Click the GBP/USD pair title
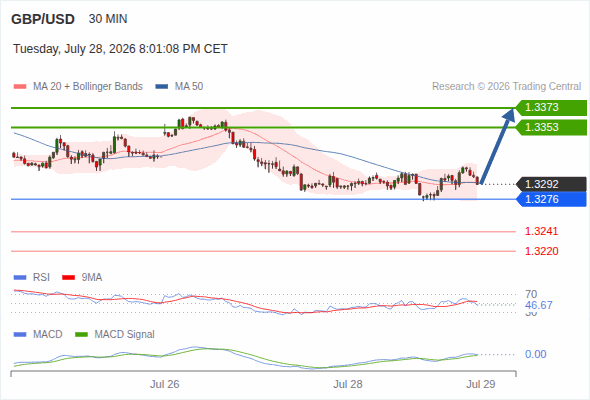The image size is (590, 400). (x=43, y=19)
